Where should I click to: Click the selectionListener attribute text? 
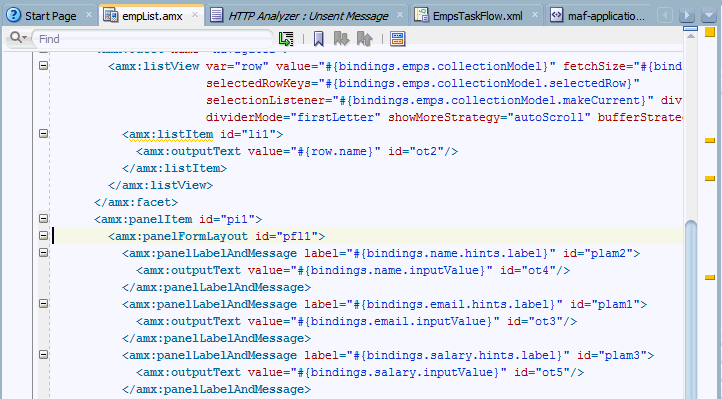coord(430,100)
